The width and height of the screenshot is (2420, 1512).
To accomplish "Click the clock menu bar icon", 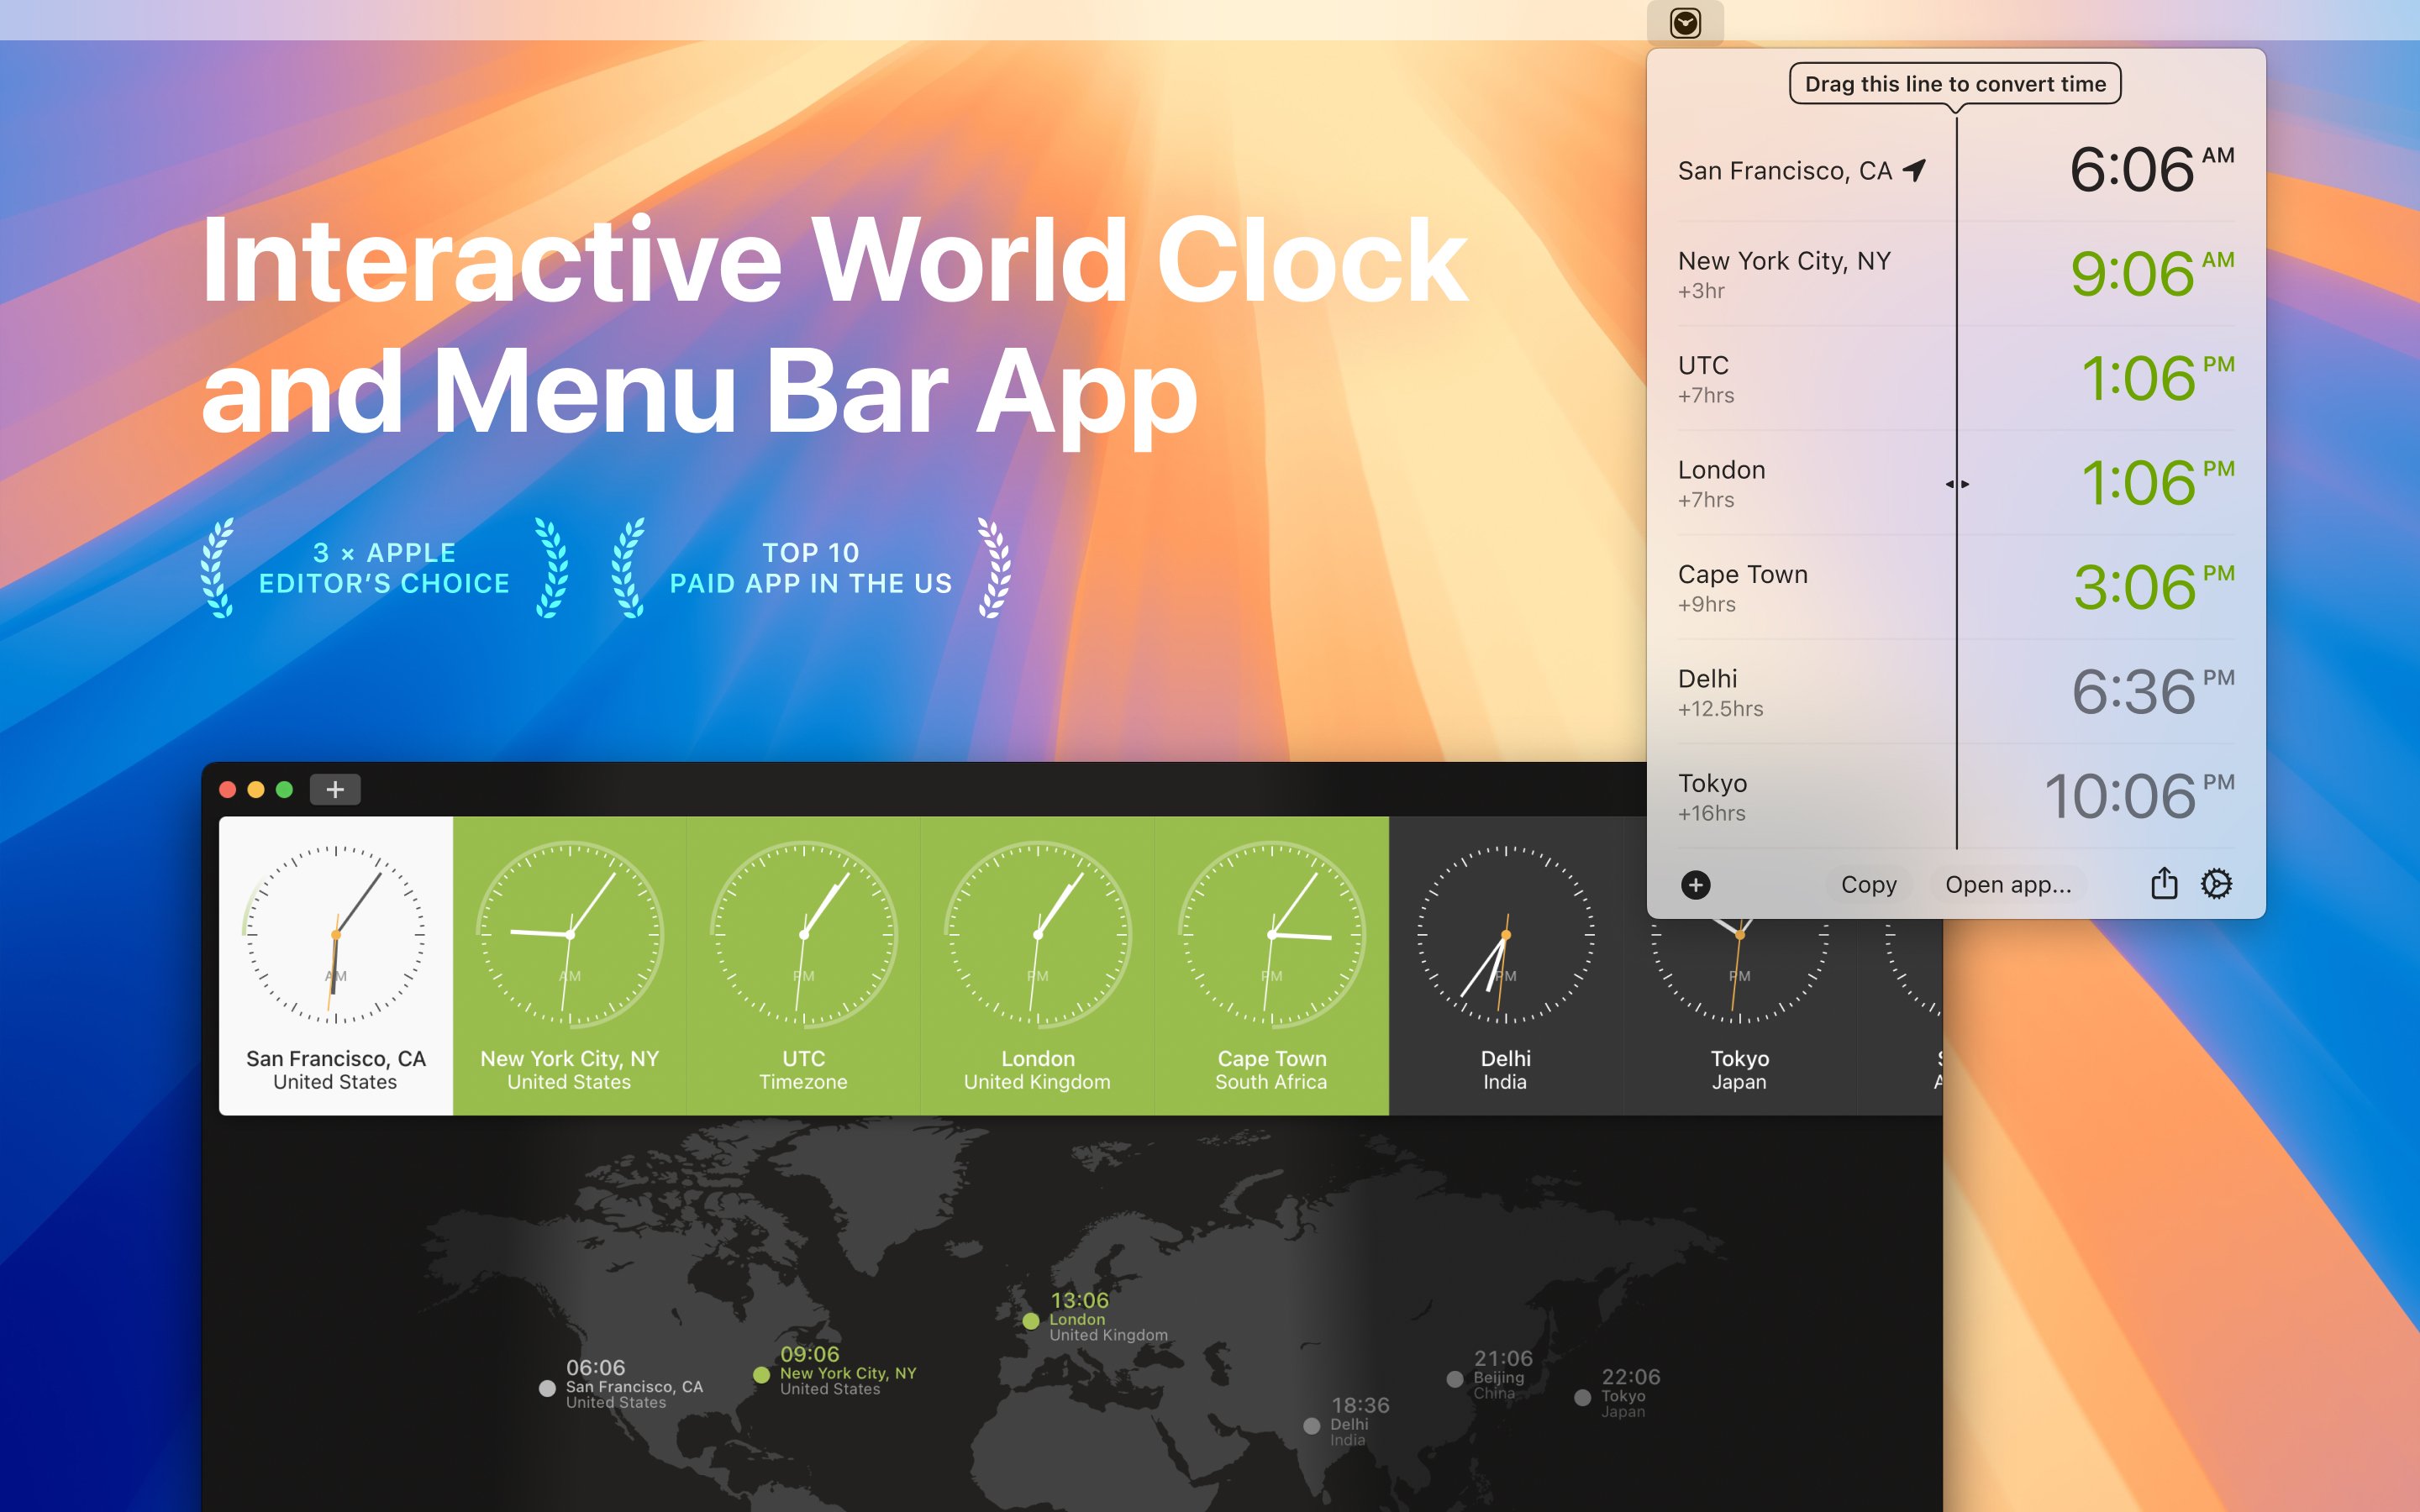I will click(x=1685, y=23).
